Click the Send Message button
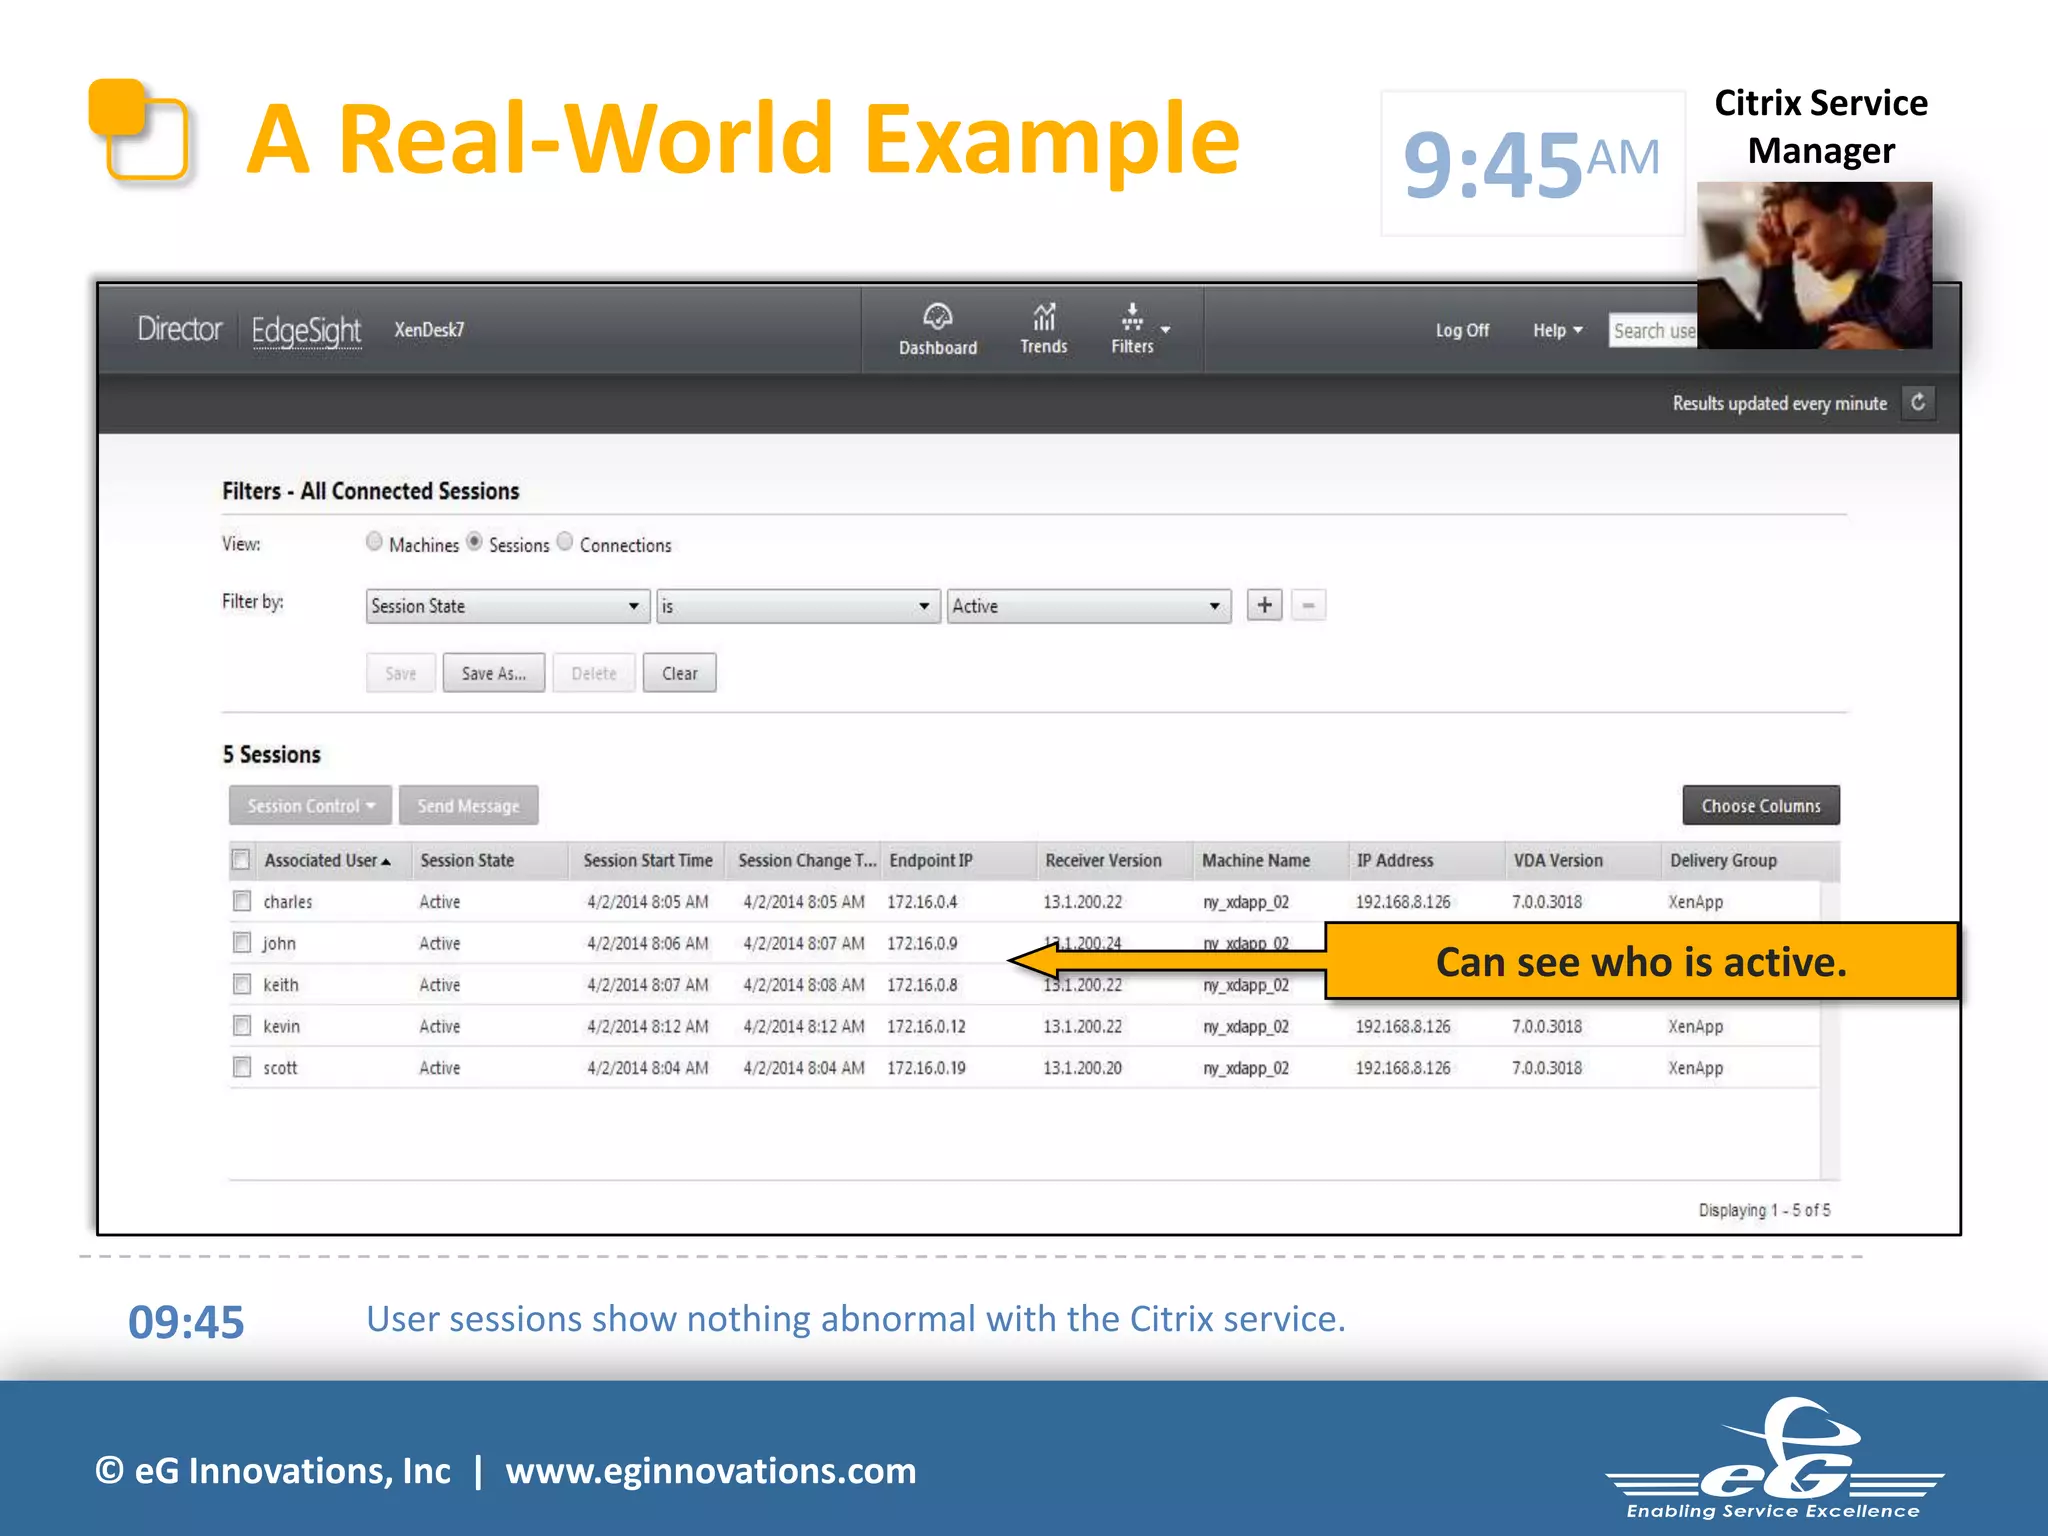The width and height of the screenshot is (2048, 1536). pos(468,805)
